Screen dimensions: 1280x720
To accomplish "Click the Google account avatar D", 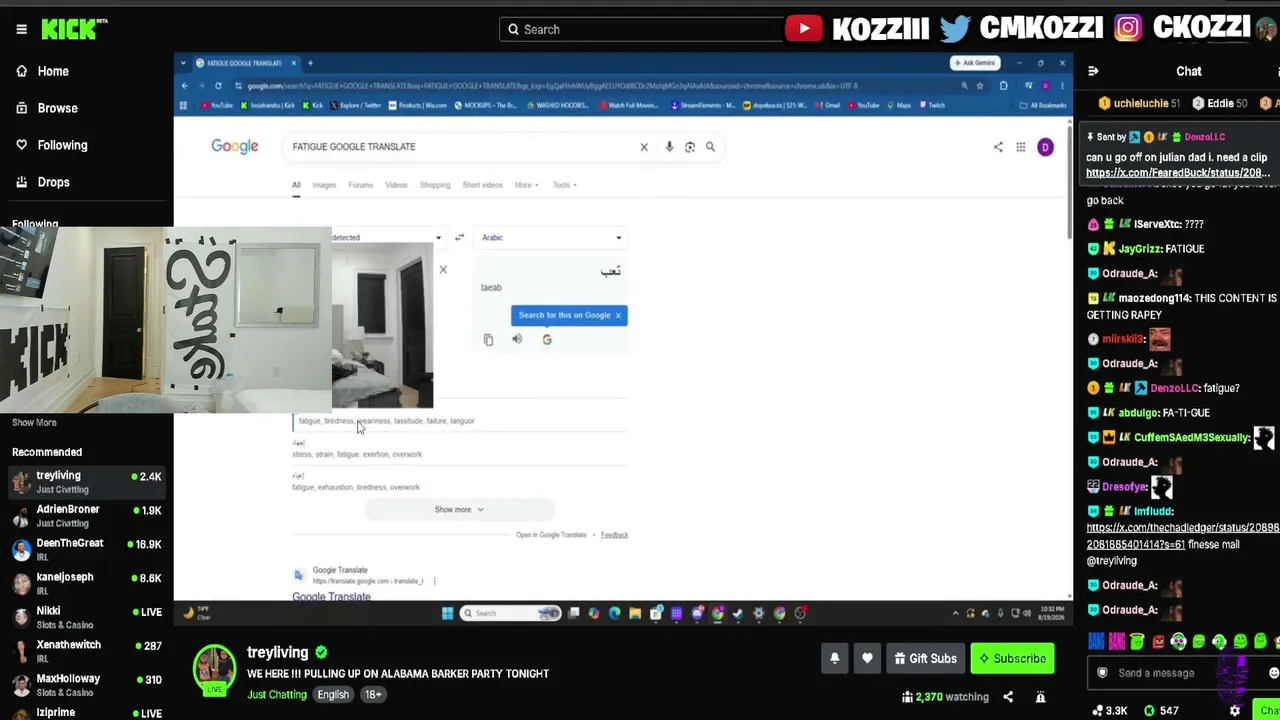I will [x=1045, y=147].
